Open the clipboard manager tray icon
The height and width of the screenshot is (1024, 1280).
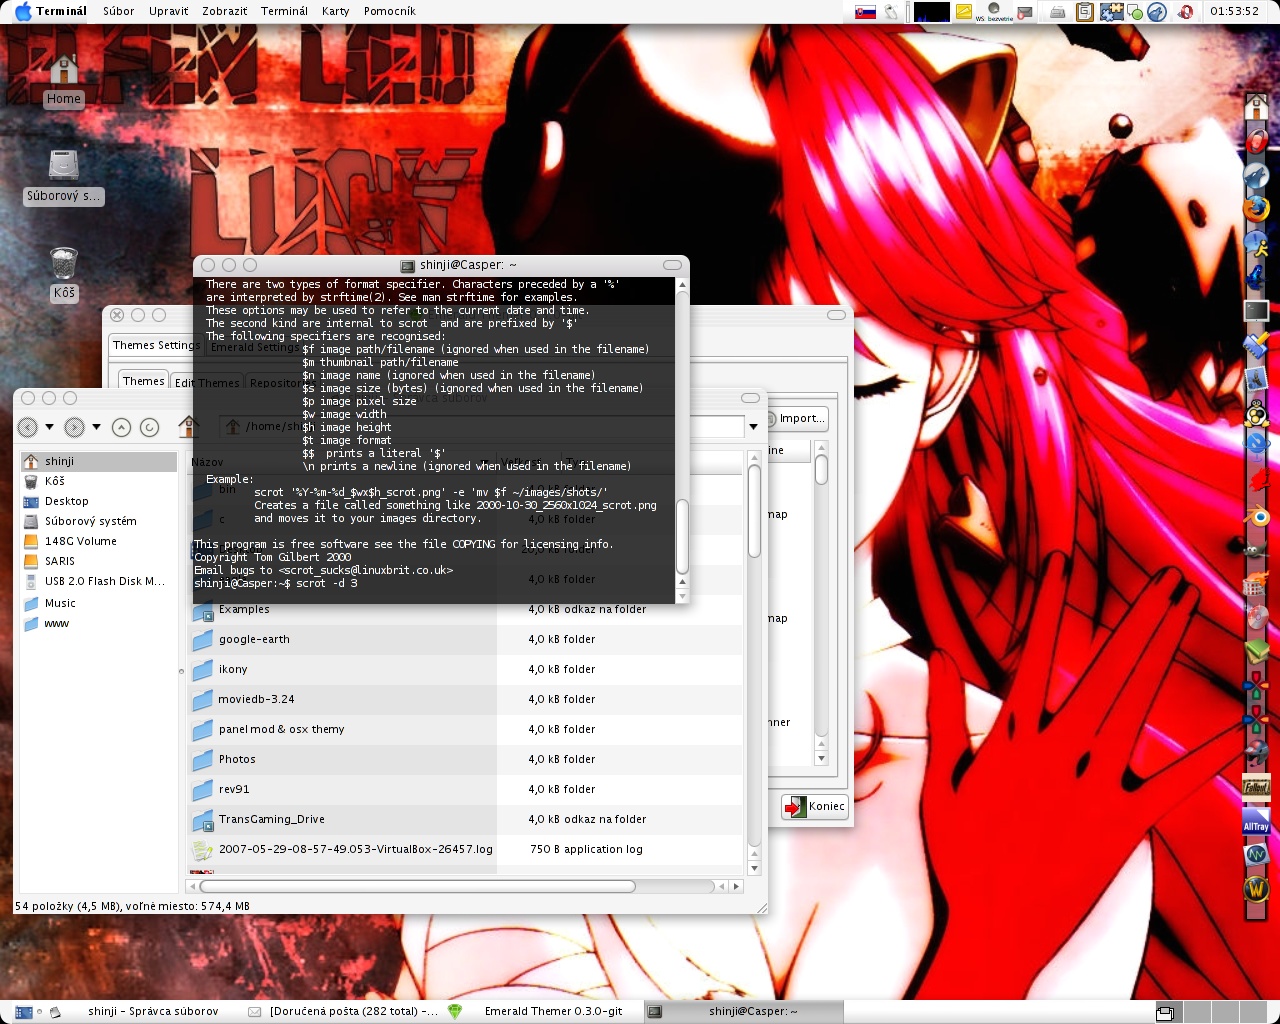1085,12
